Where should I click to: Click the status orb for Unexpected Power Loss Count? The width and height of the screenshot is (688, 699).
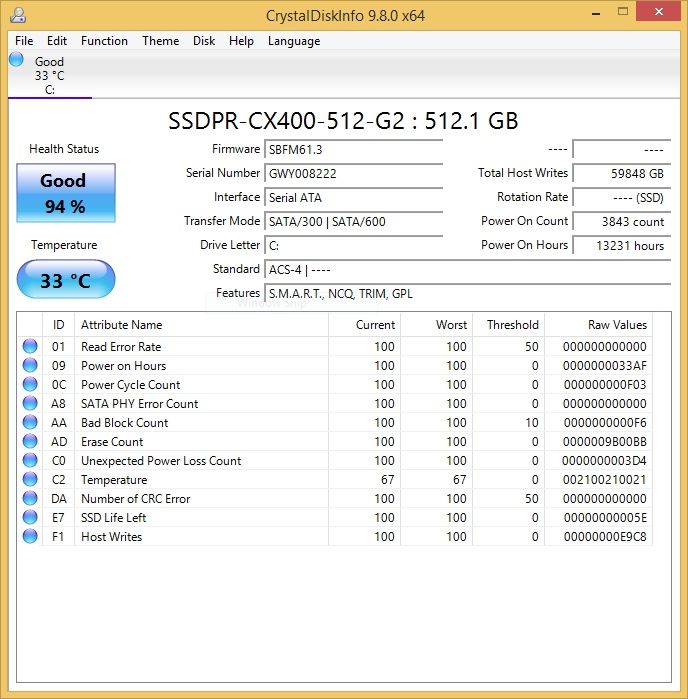point(30,460)
